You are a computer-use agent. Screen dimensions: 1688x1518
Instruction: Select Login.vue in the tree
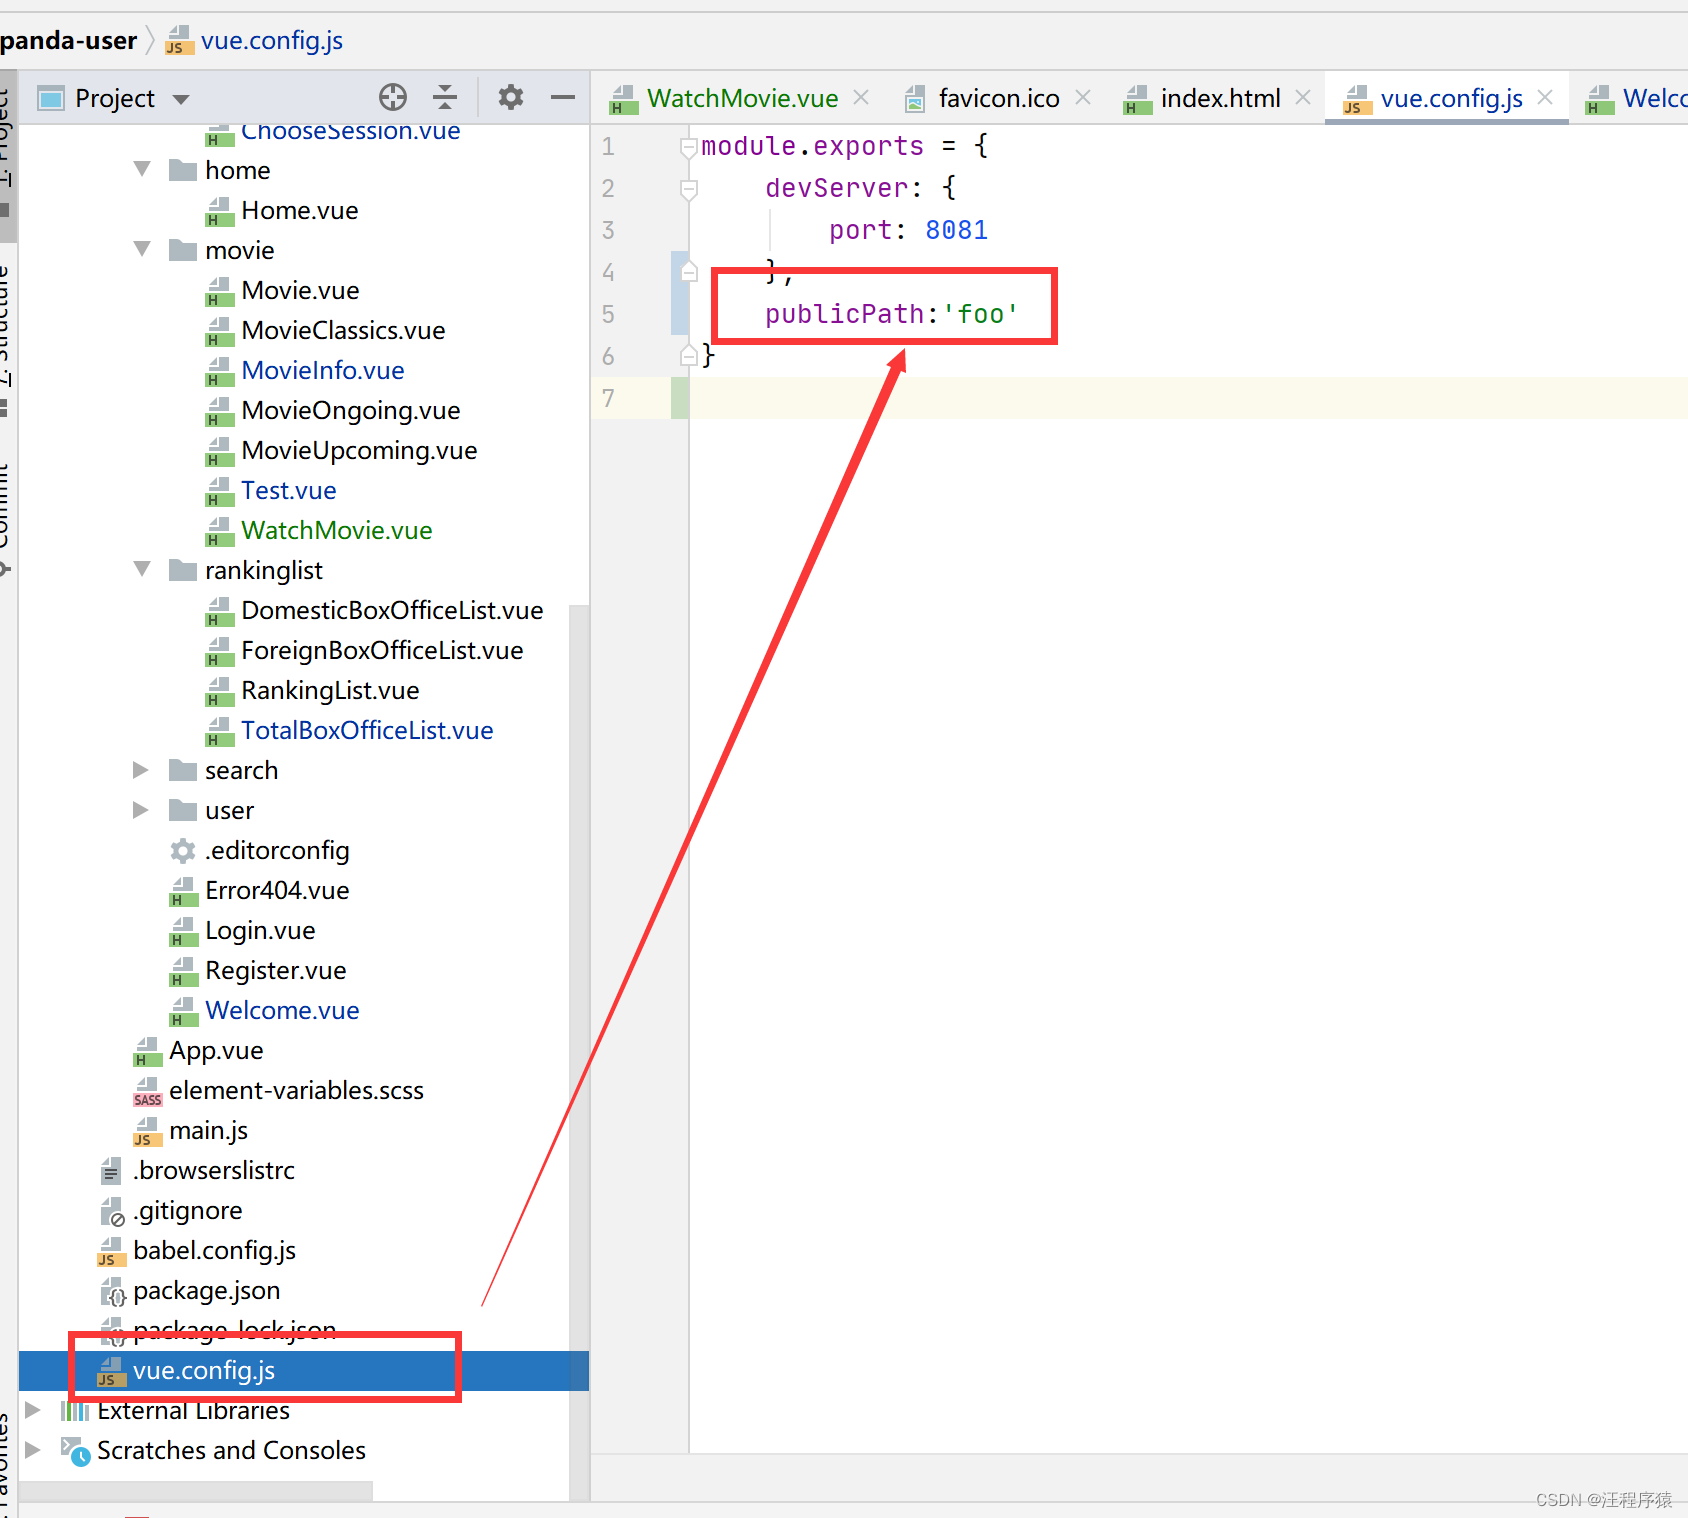click(260, 931)
